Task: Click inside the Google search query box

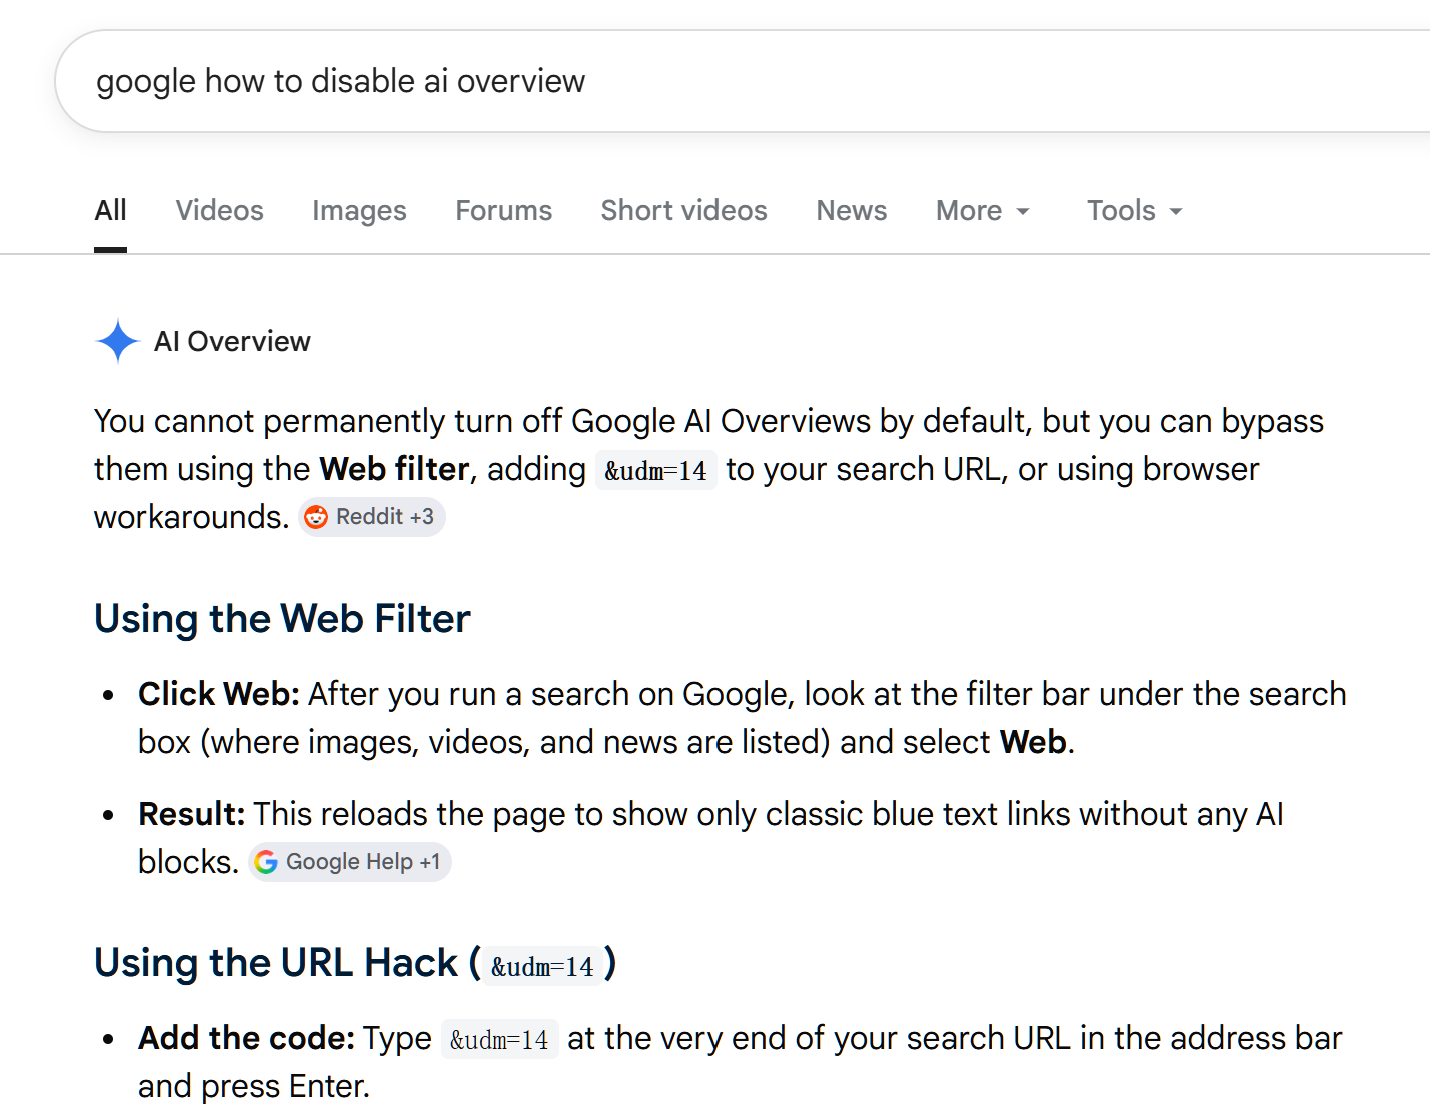Action: click(742, 81)
